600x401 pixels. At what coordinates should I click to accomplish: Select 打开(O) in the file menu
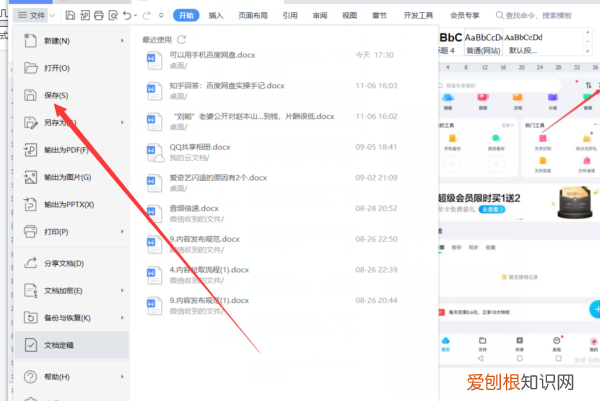tap(71, 68)
